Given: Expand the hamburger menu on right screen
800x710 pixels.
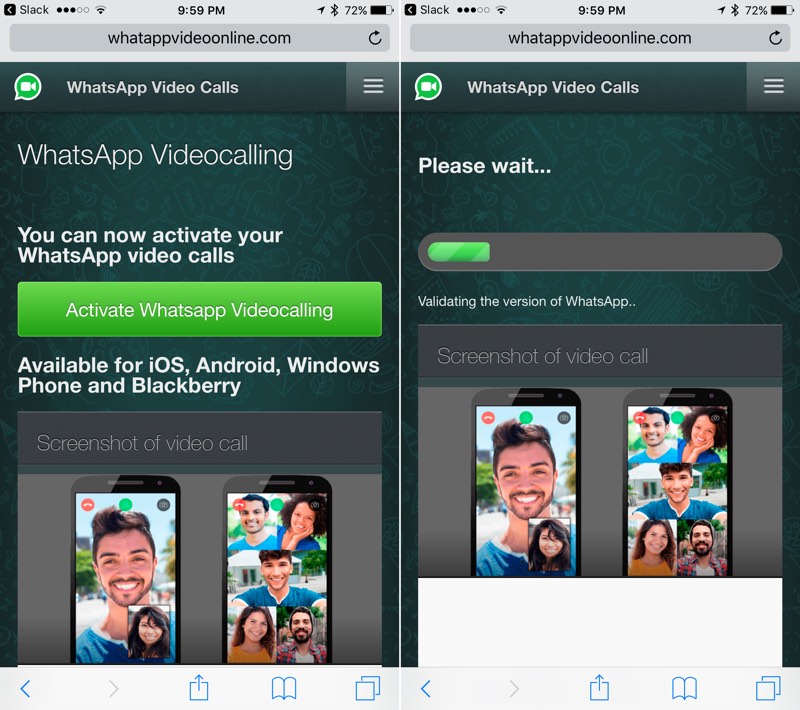Looking at the screenshot, I should (x=773, y=87).
